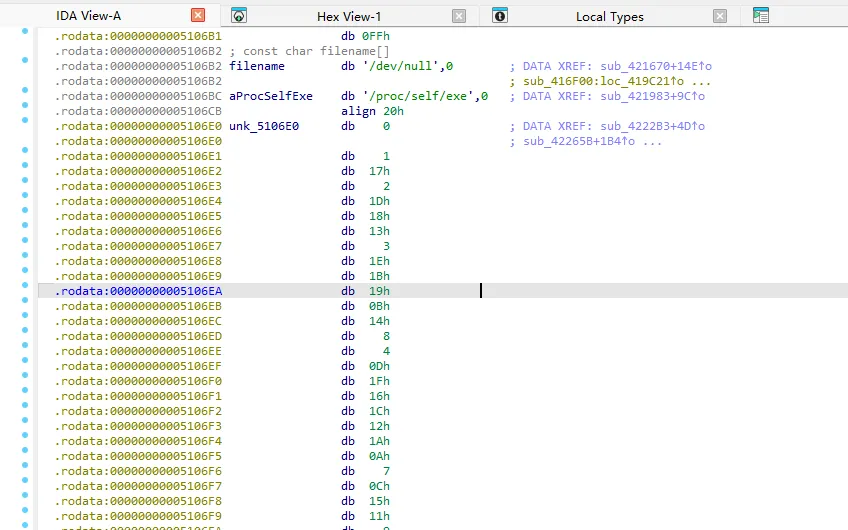Follow xref sub_42265B+1B4
This screenshot has width=848, height=530.
click(x=579, y=141)
